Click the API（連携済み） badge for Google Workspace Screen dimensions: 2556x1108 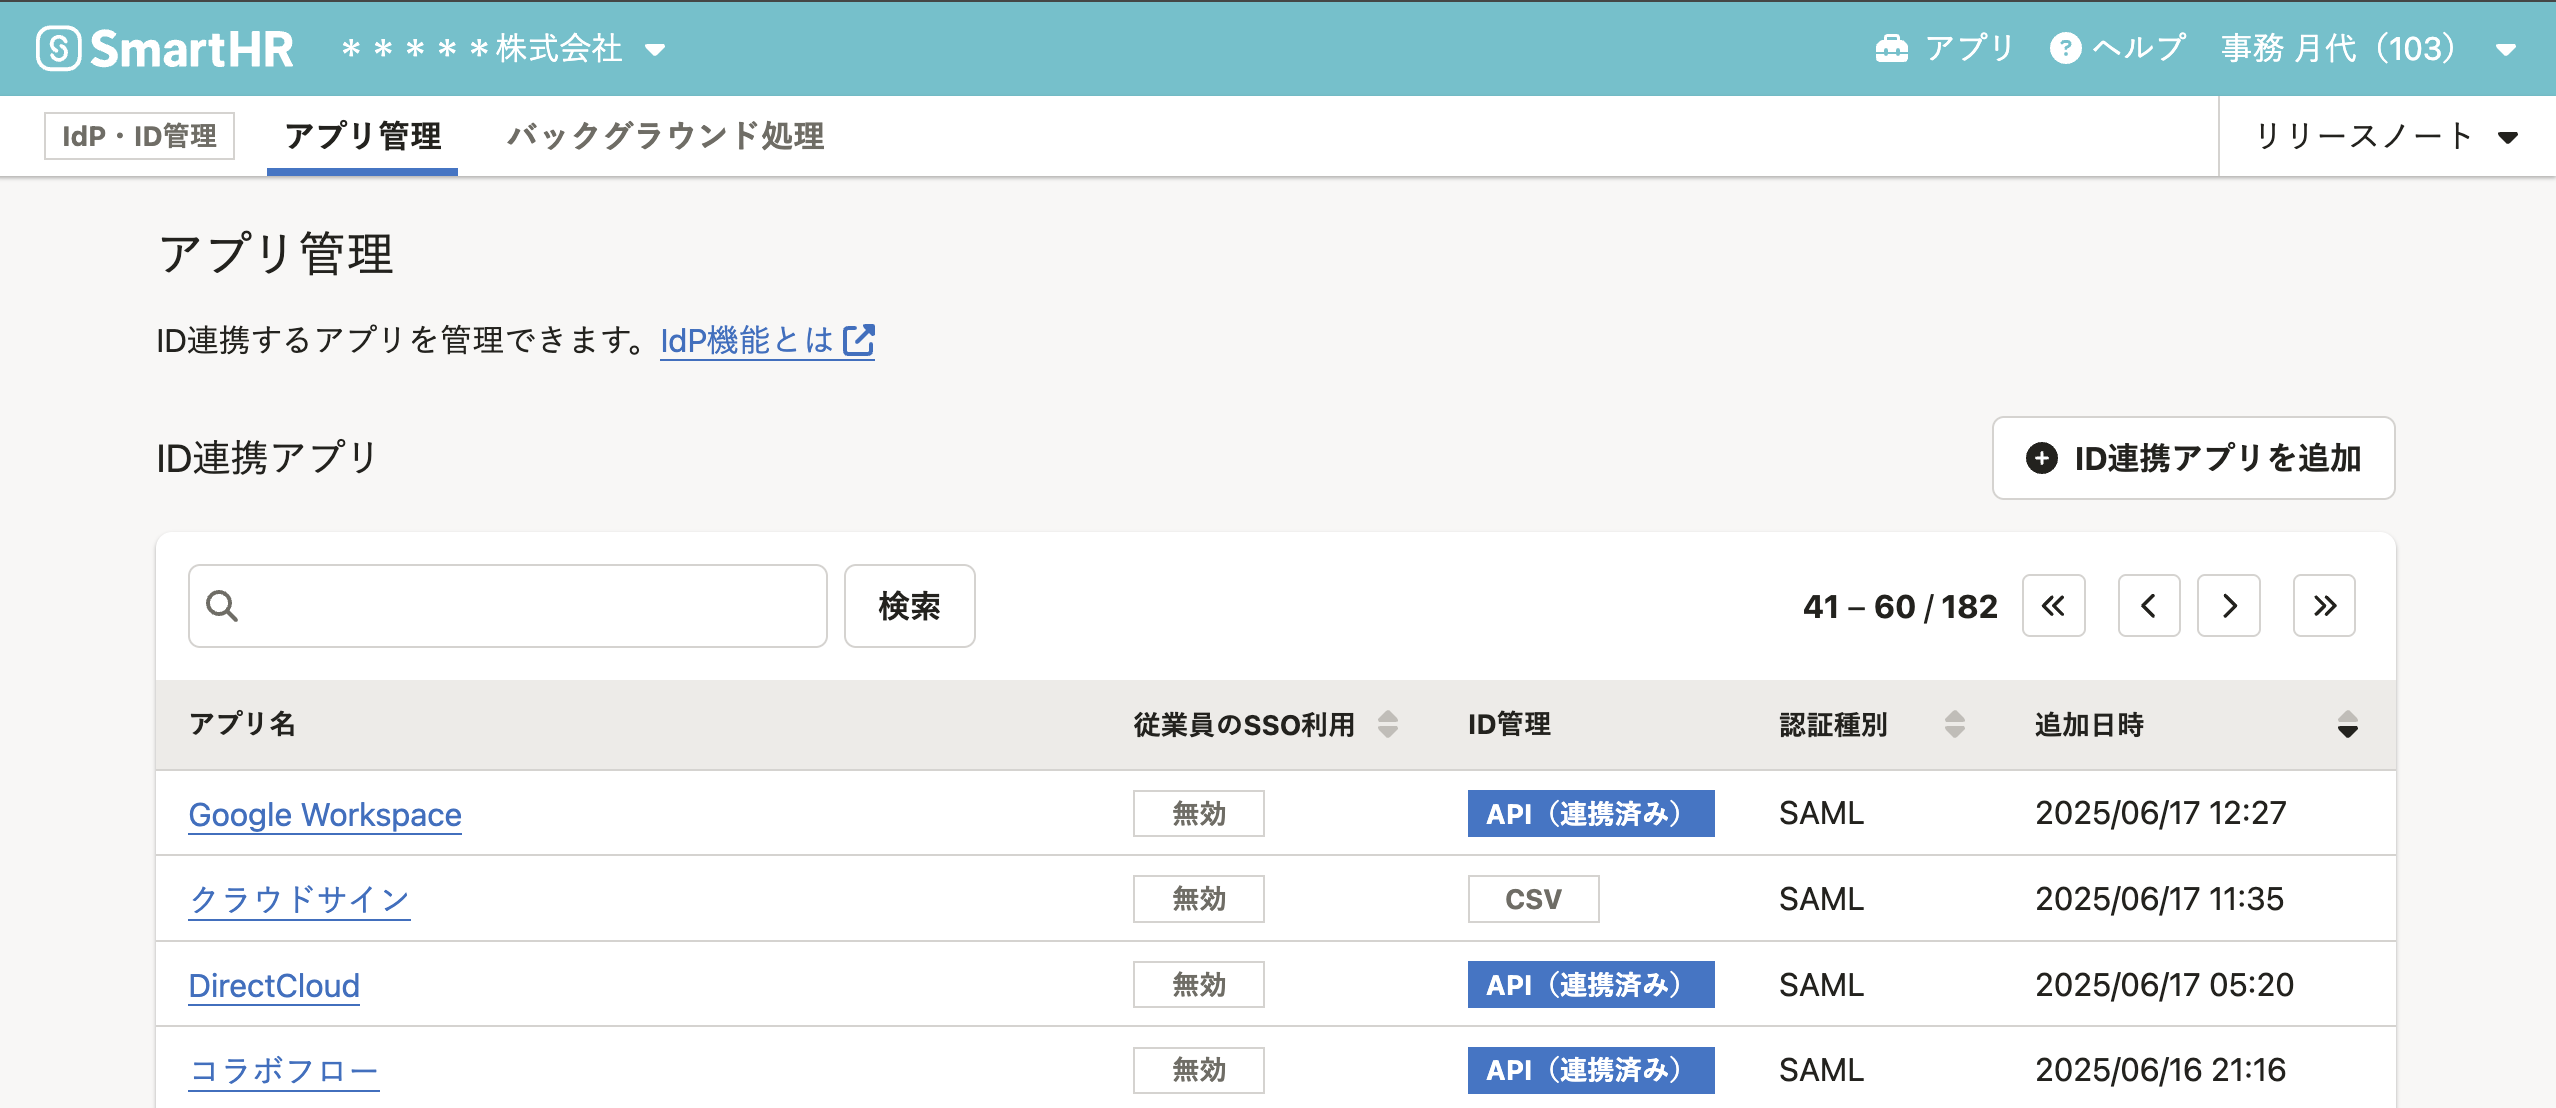(1591, 813)
